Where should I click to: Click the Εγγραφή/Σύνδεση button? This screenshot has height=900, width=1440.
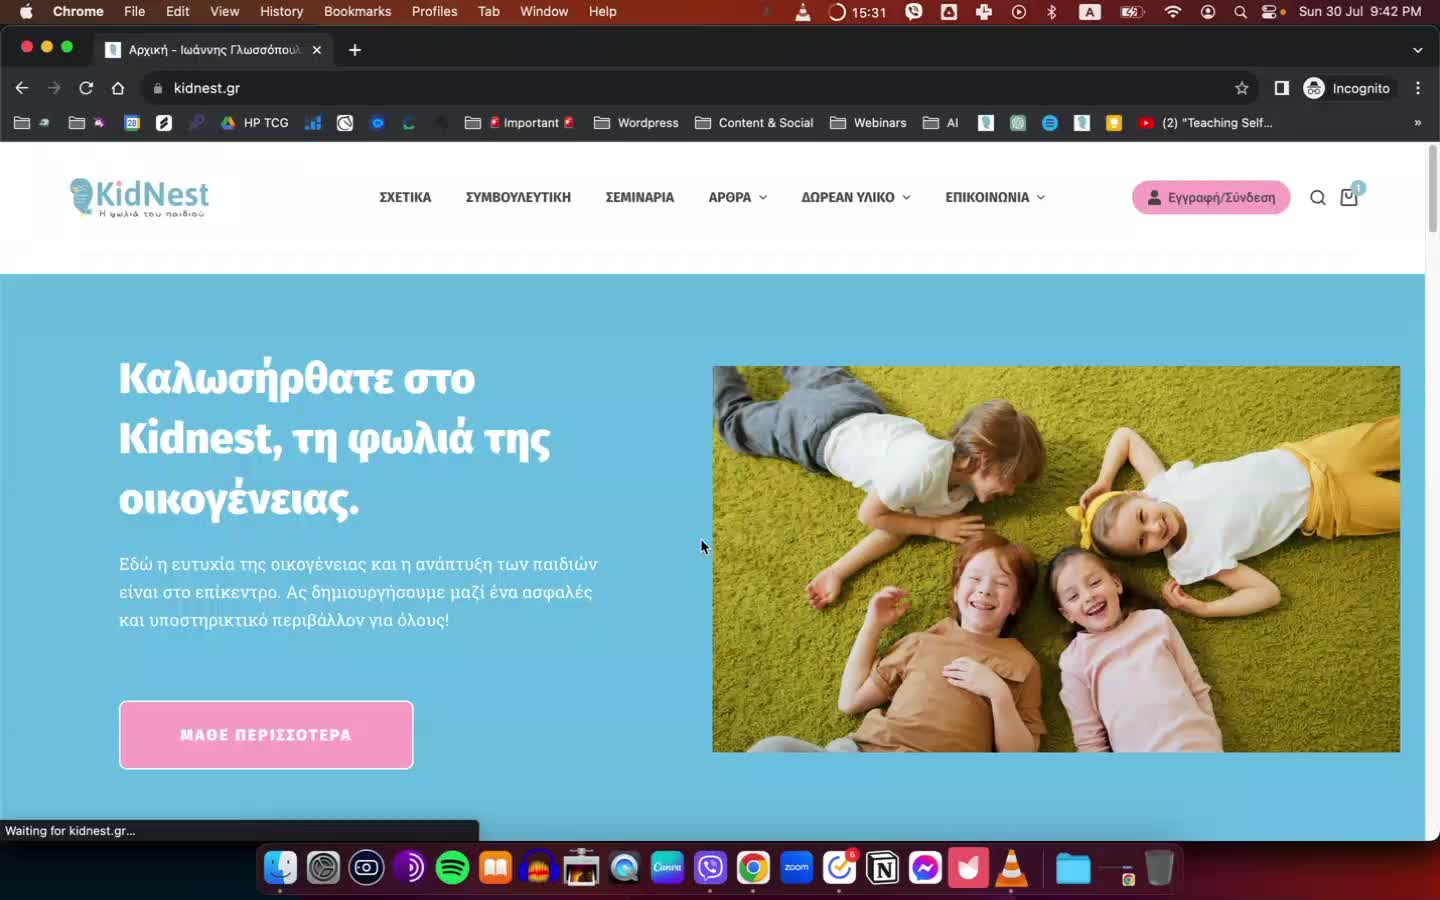(1210, 197)
